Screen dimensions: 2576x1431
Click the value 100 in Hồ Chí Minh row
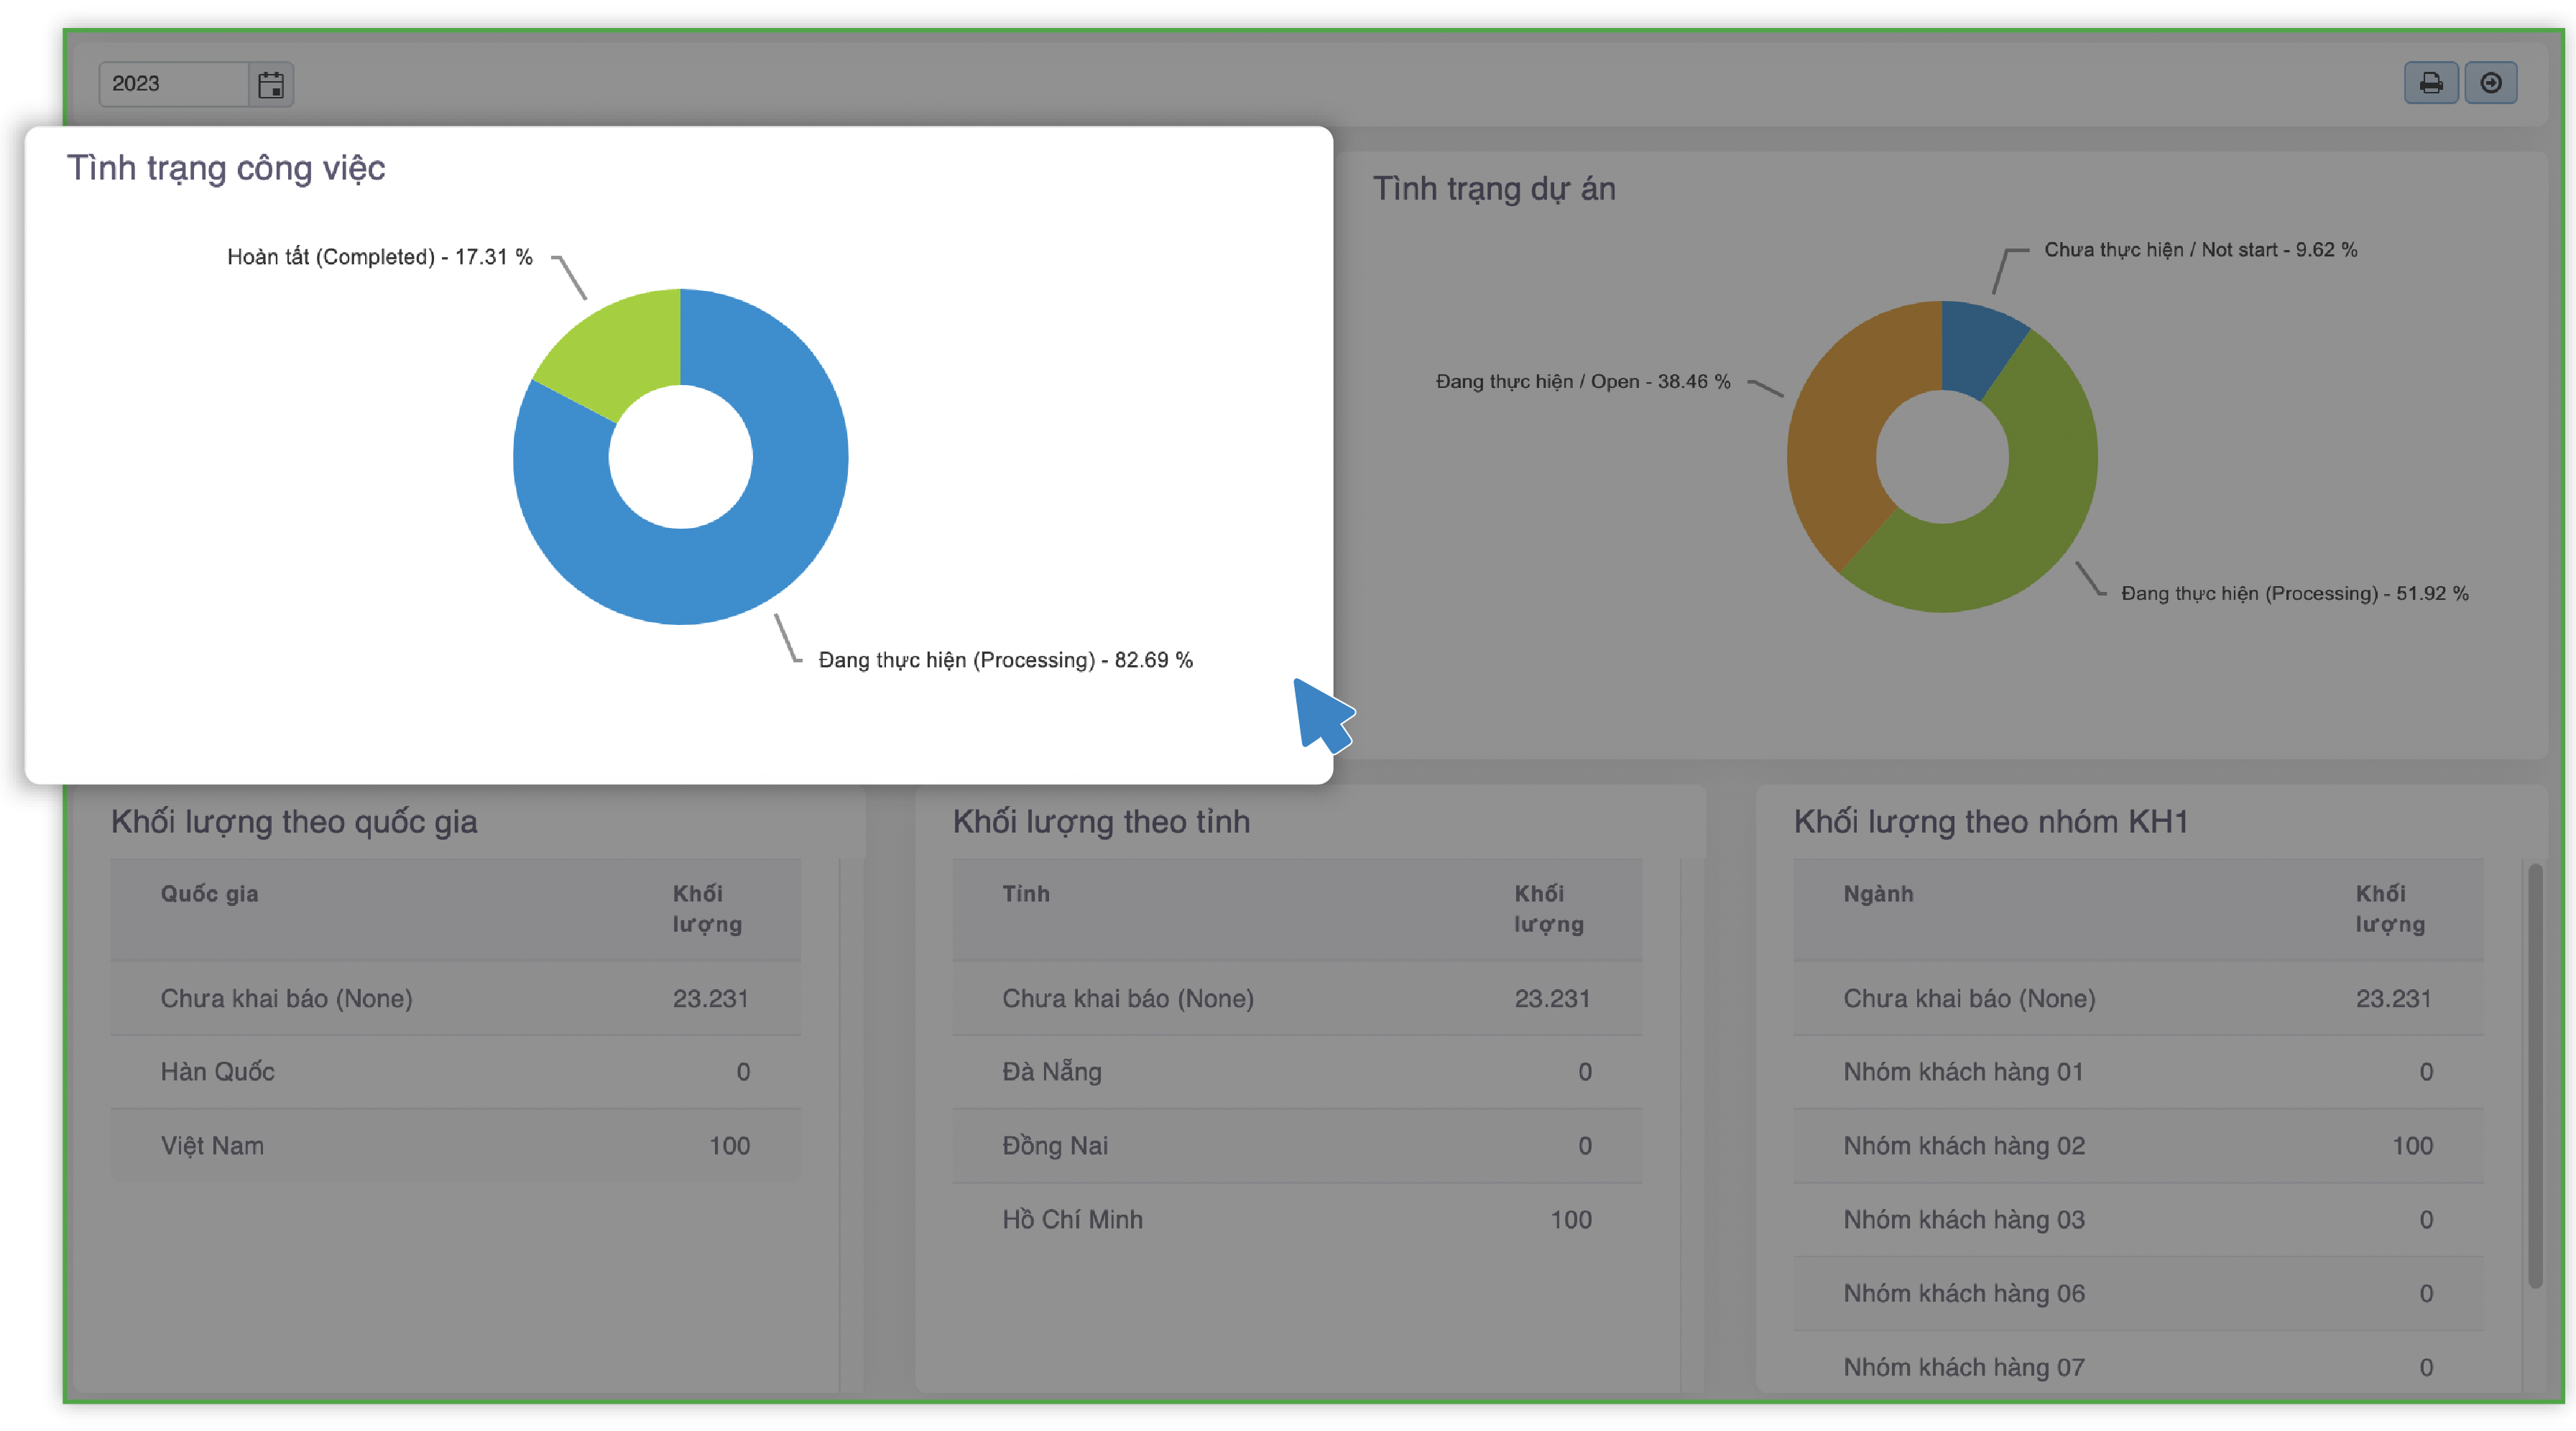pos(1571,1220)
